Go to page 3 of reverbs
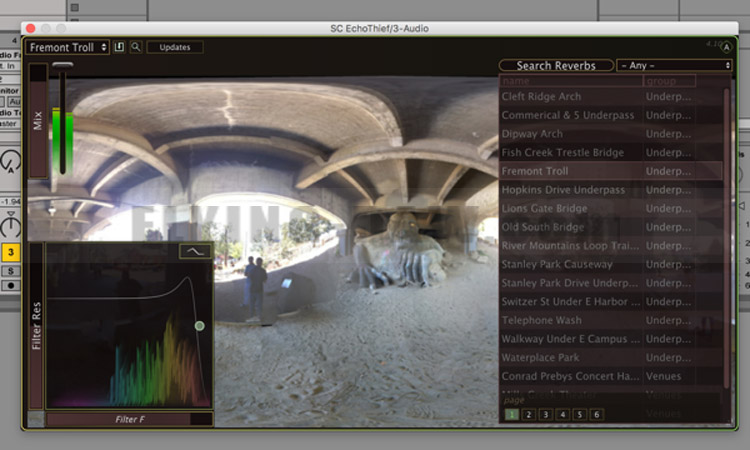 point(546,415)
